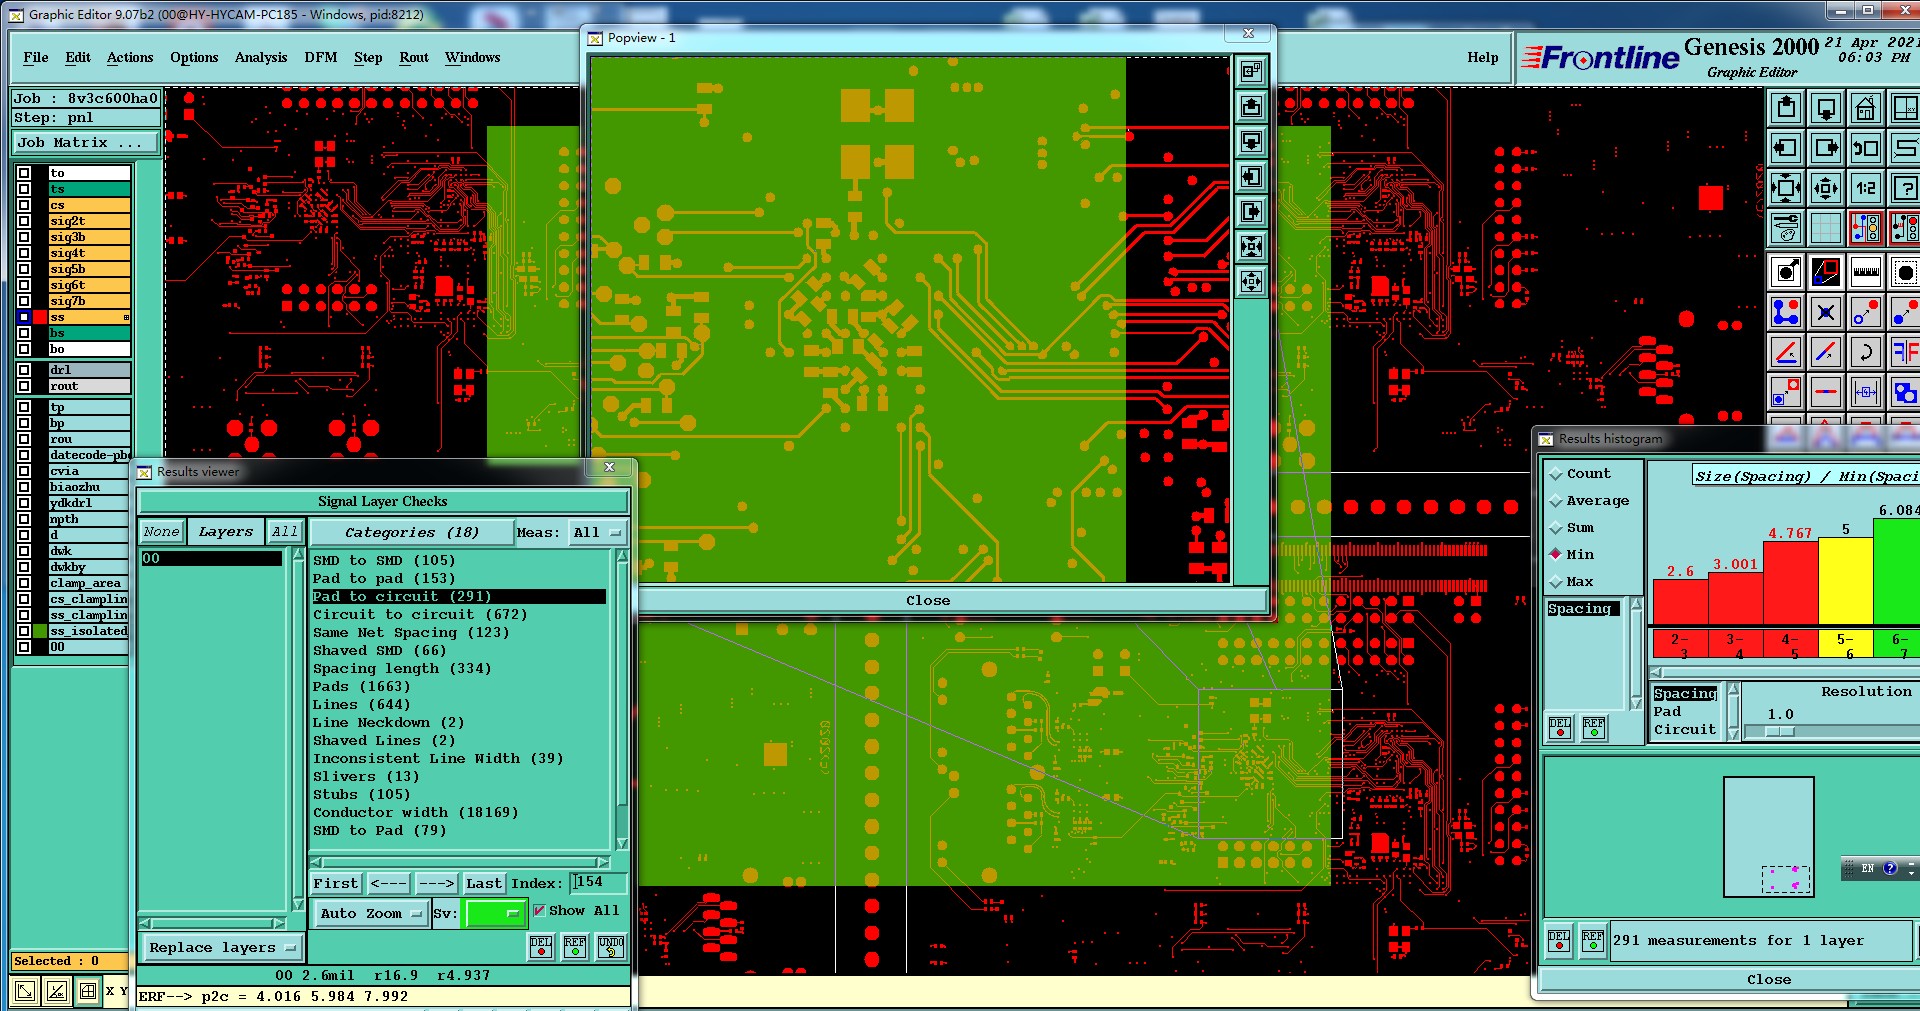Select Circuit to circuit (672) category
Screen dimensions: 1920x1011
420,615
